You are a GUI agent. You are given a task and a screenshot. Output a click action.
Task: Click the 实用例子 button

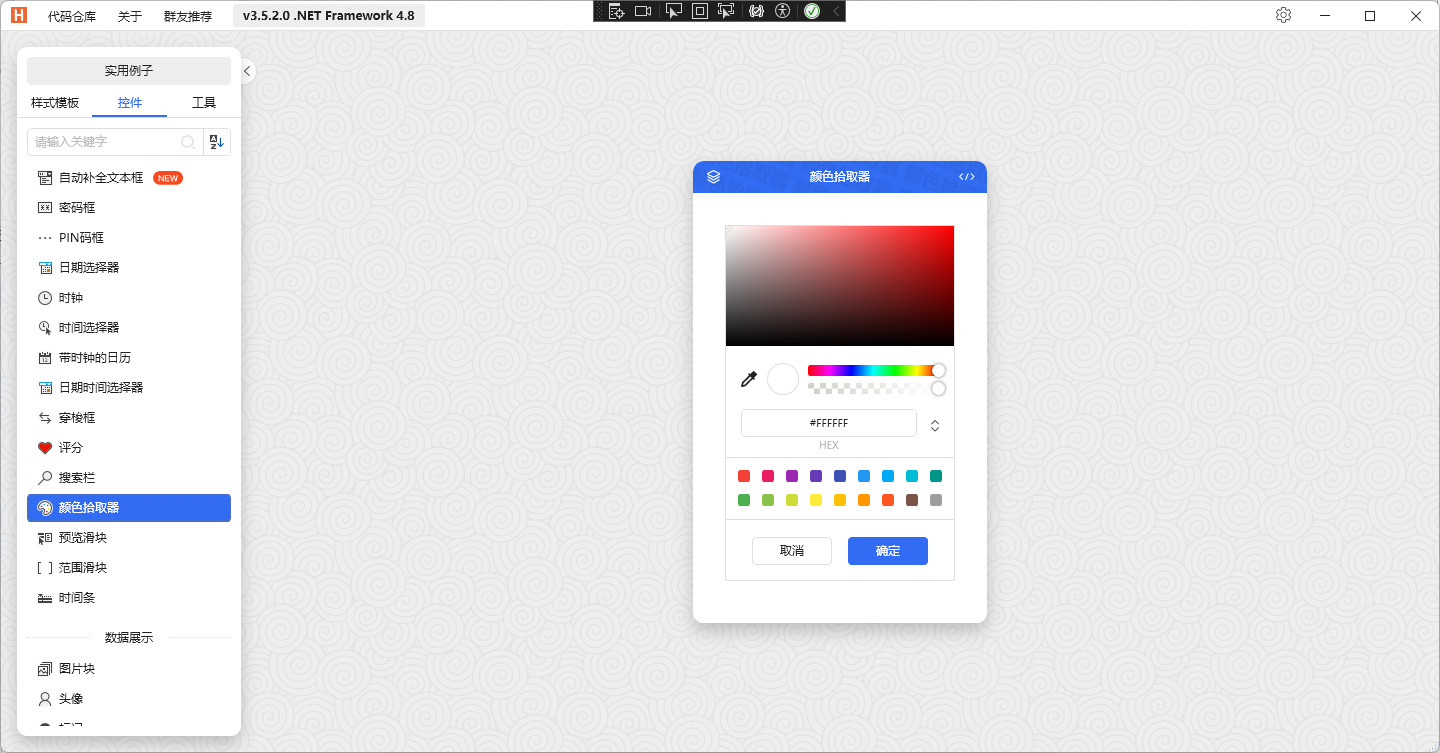coord(129,71)
